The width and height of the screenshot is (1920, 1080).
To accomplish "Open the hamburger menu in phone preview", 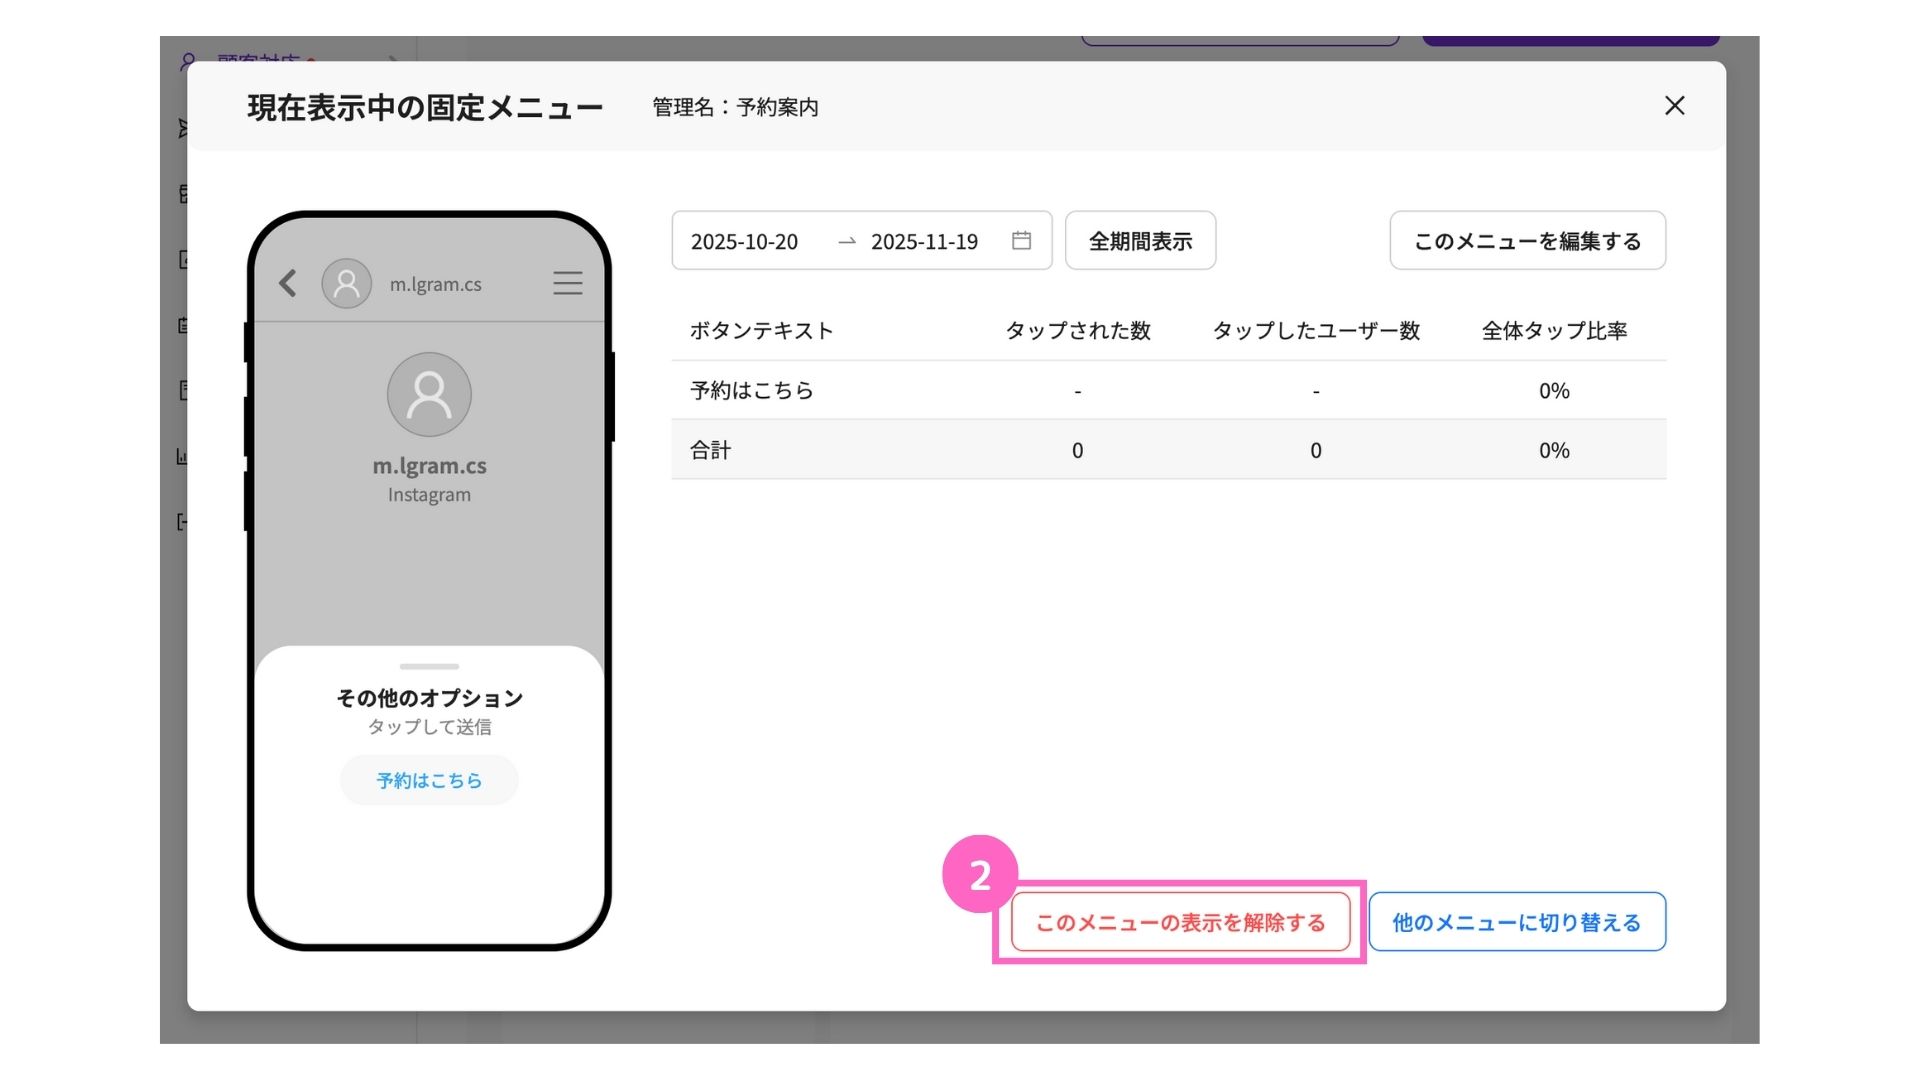I will point(567,284).
